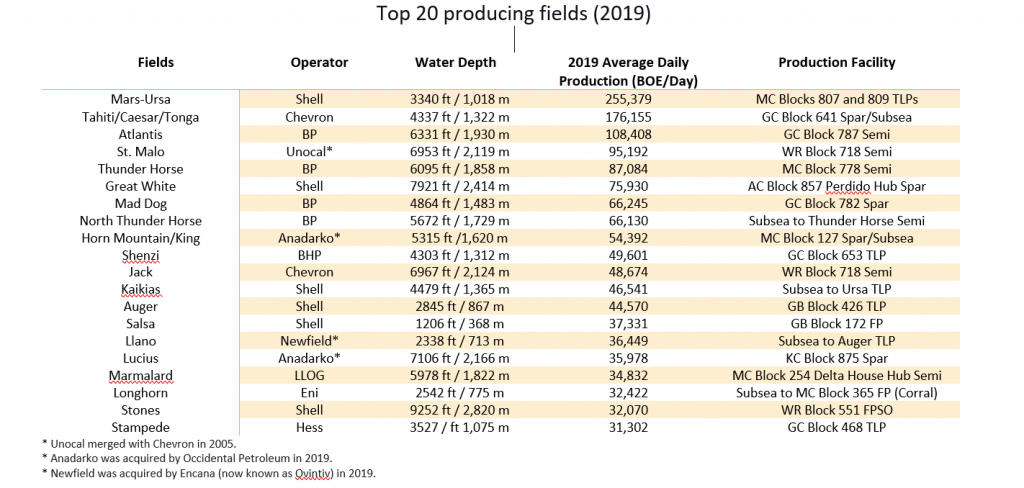Select the Unocal* operator cell
The height and width of the screenshot is (488, 1024).
click(319, 151)
